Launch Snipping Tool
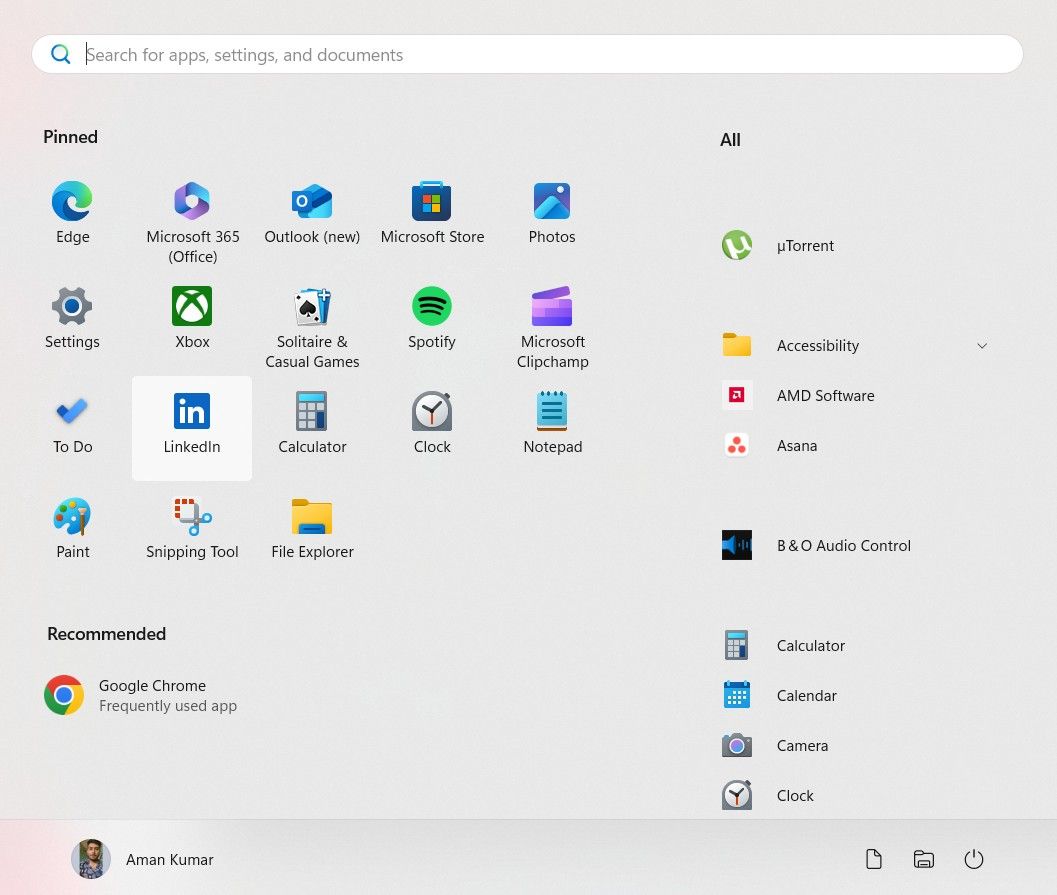 (x=192, y=529)
